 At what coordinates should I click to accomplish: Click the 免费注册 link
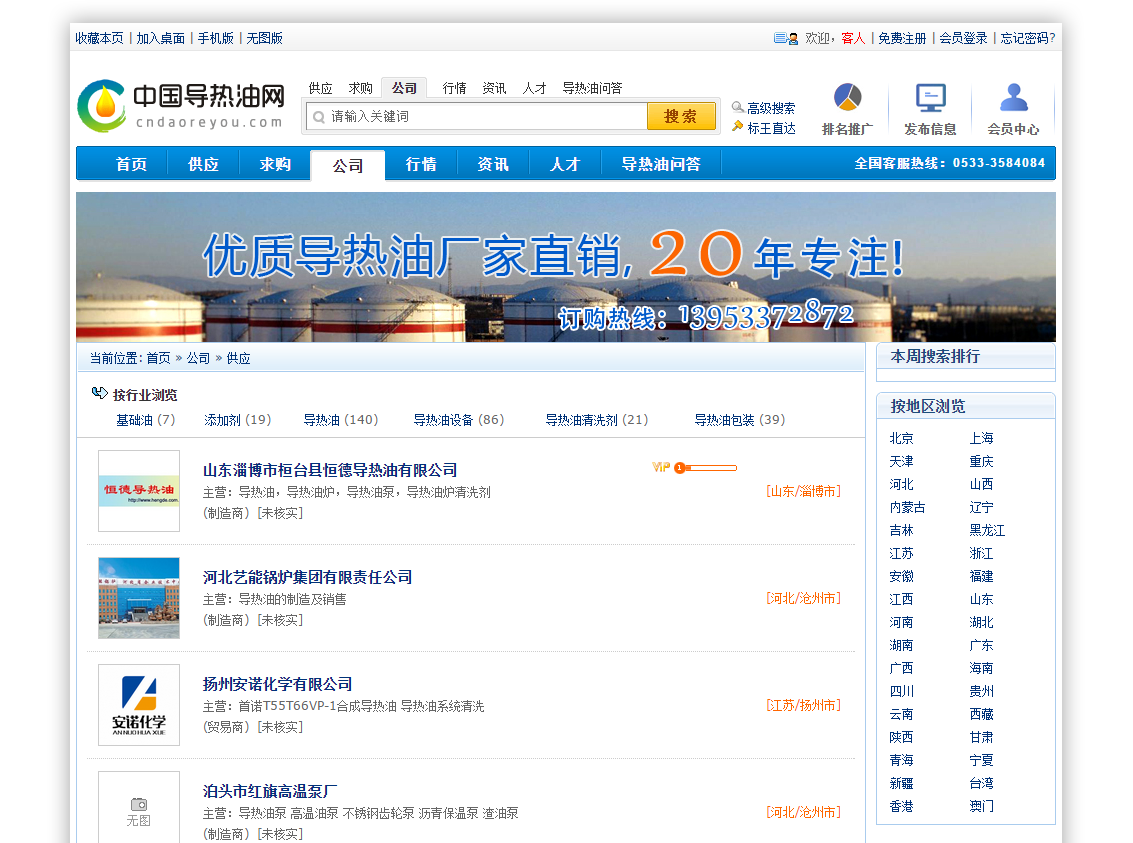(902, 38)
